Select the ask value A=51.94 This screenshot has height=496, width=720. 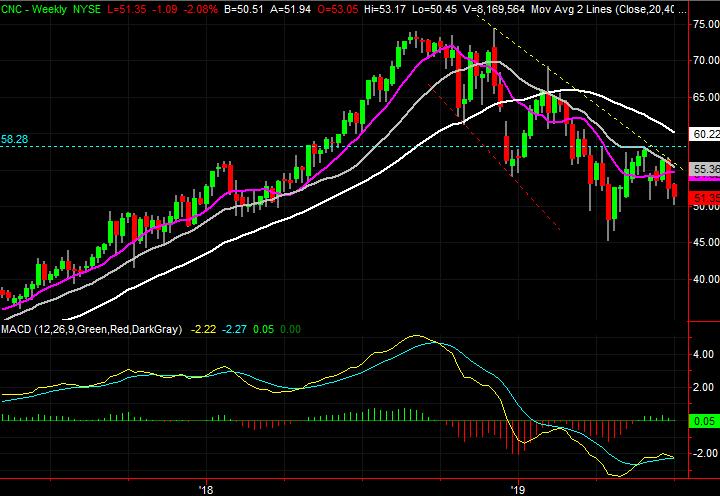pyautogui.click(x=290, y=9)
